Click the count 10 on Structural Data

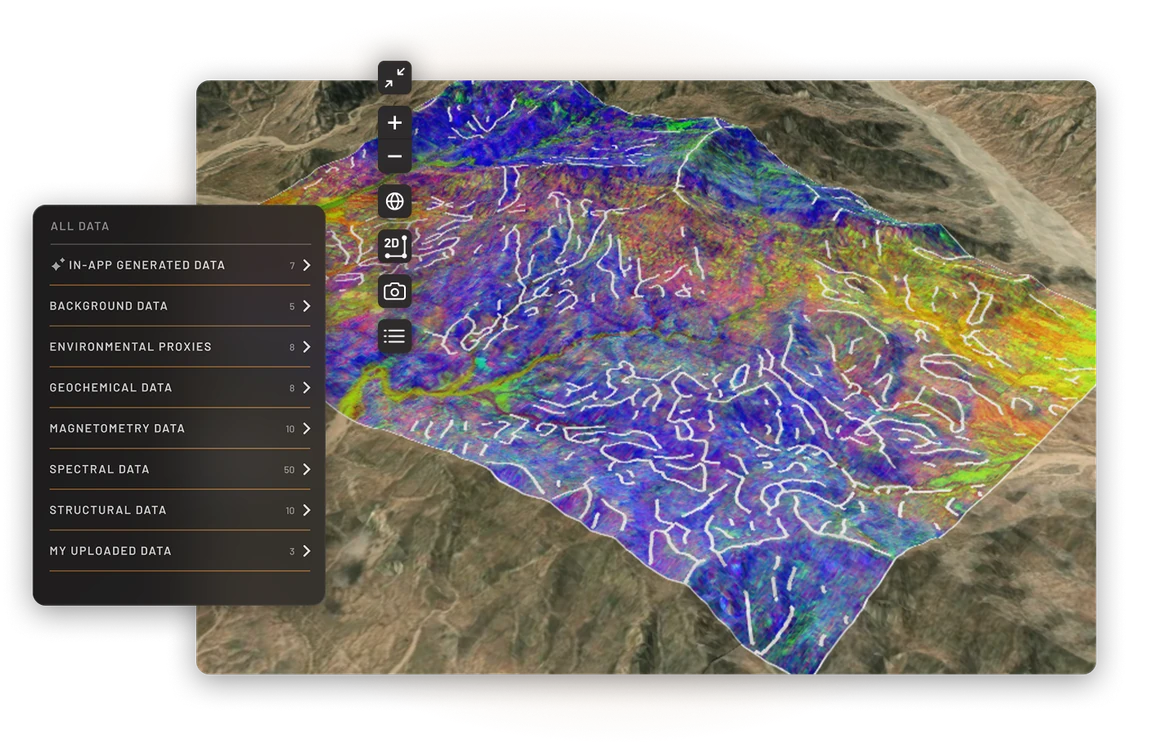click(x=290, y=511)
